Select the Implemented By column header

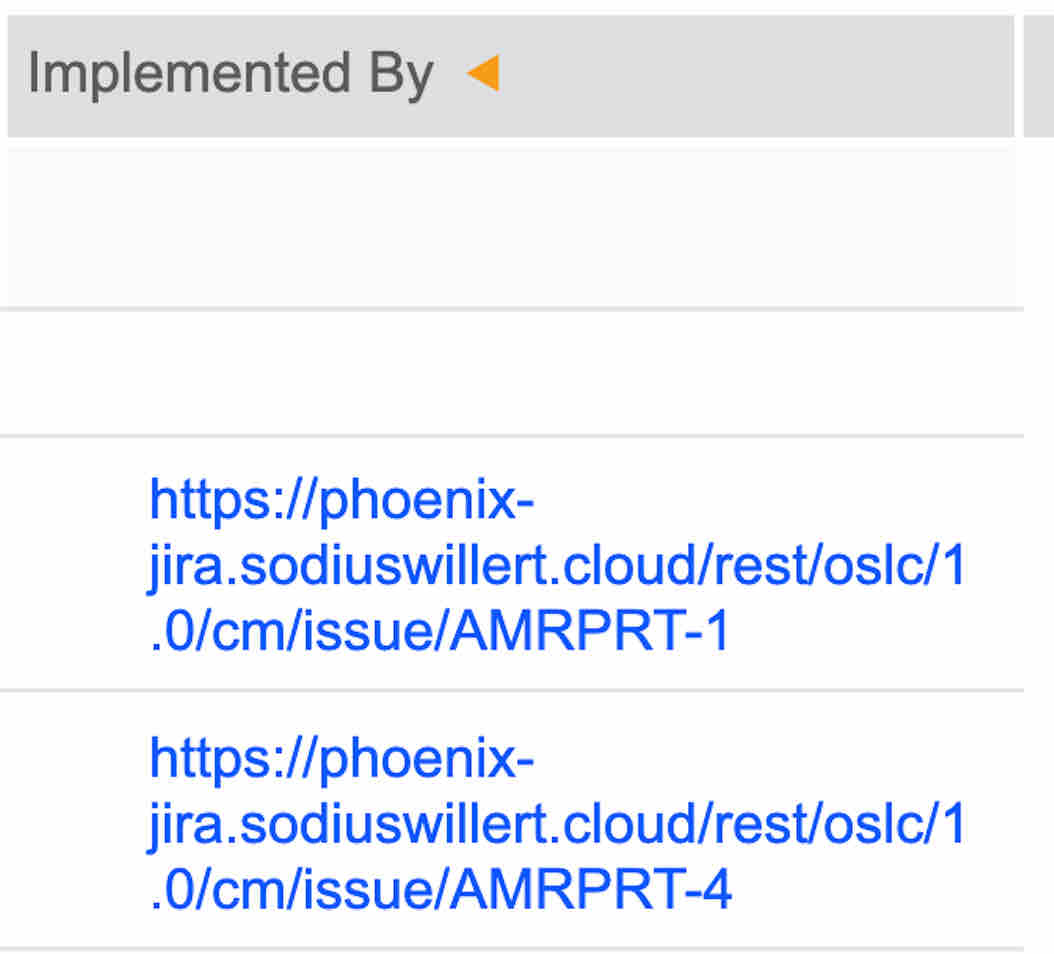510,76
